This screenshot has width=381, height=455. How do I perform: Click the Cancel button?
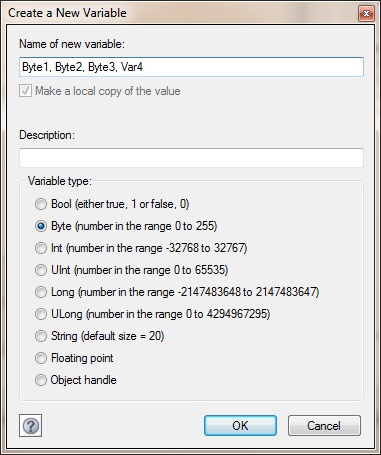(x=324, y=426)
